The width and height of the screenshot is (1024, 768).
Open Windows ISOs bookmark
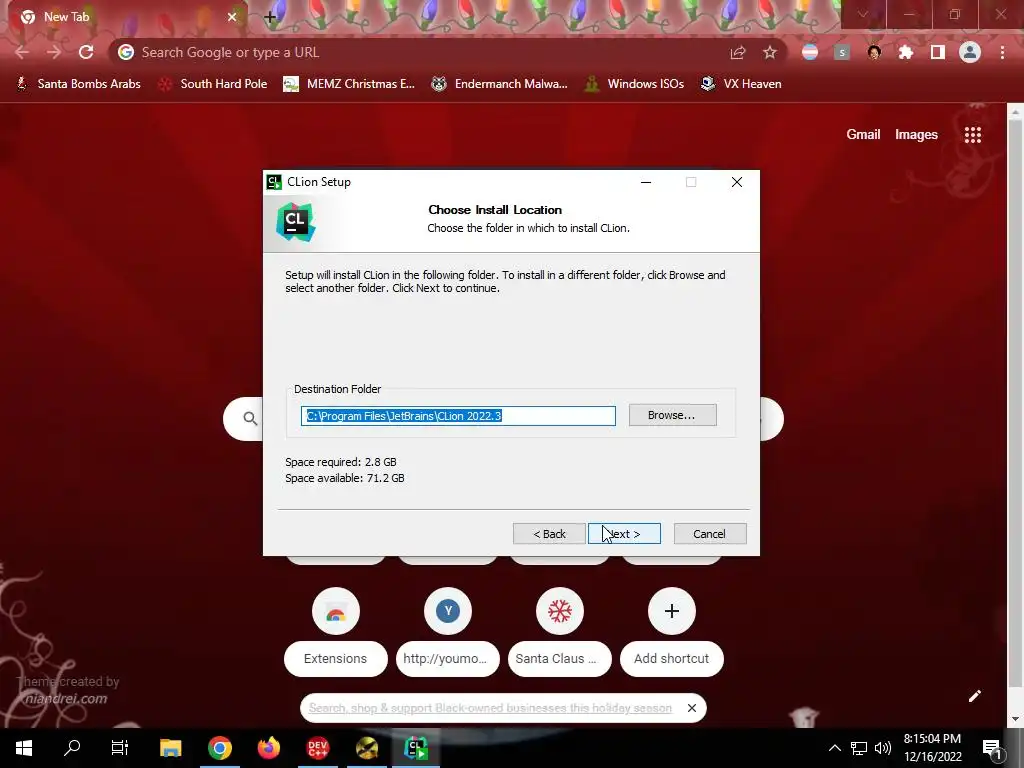click(x=635, y=84)
